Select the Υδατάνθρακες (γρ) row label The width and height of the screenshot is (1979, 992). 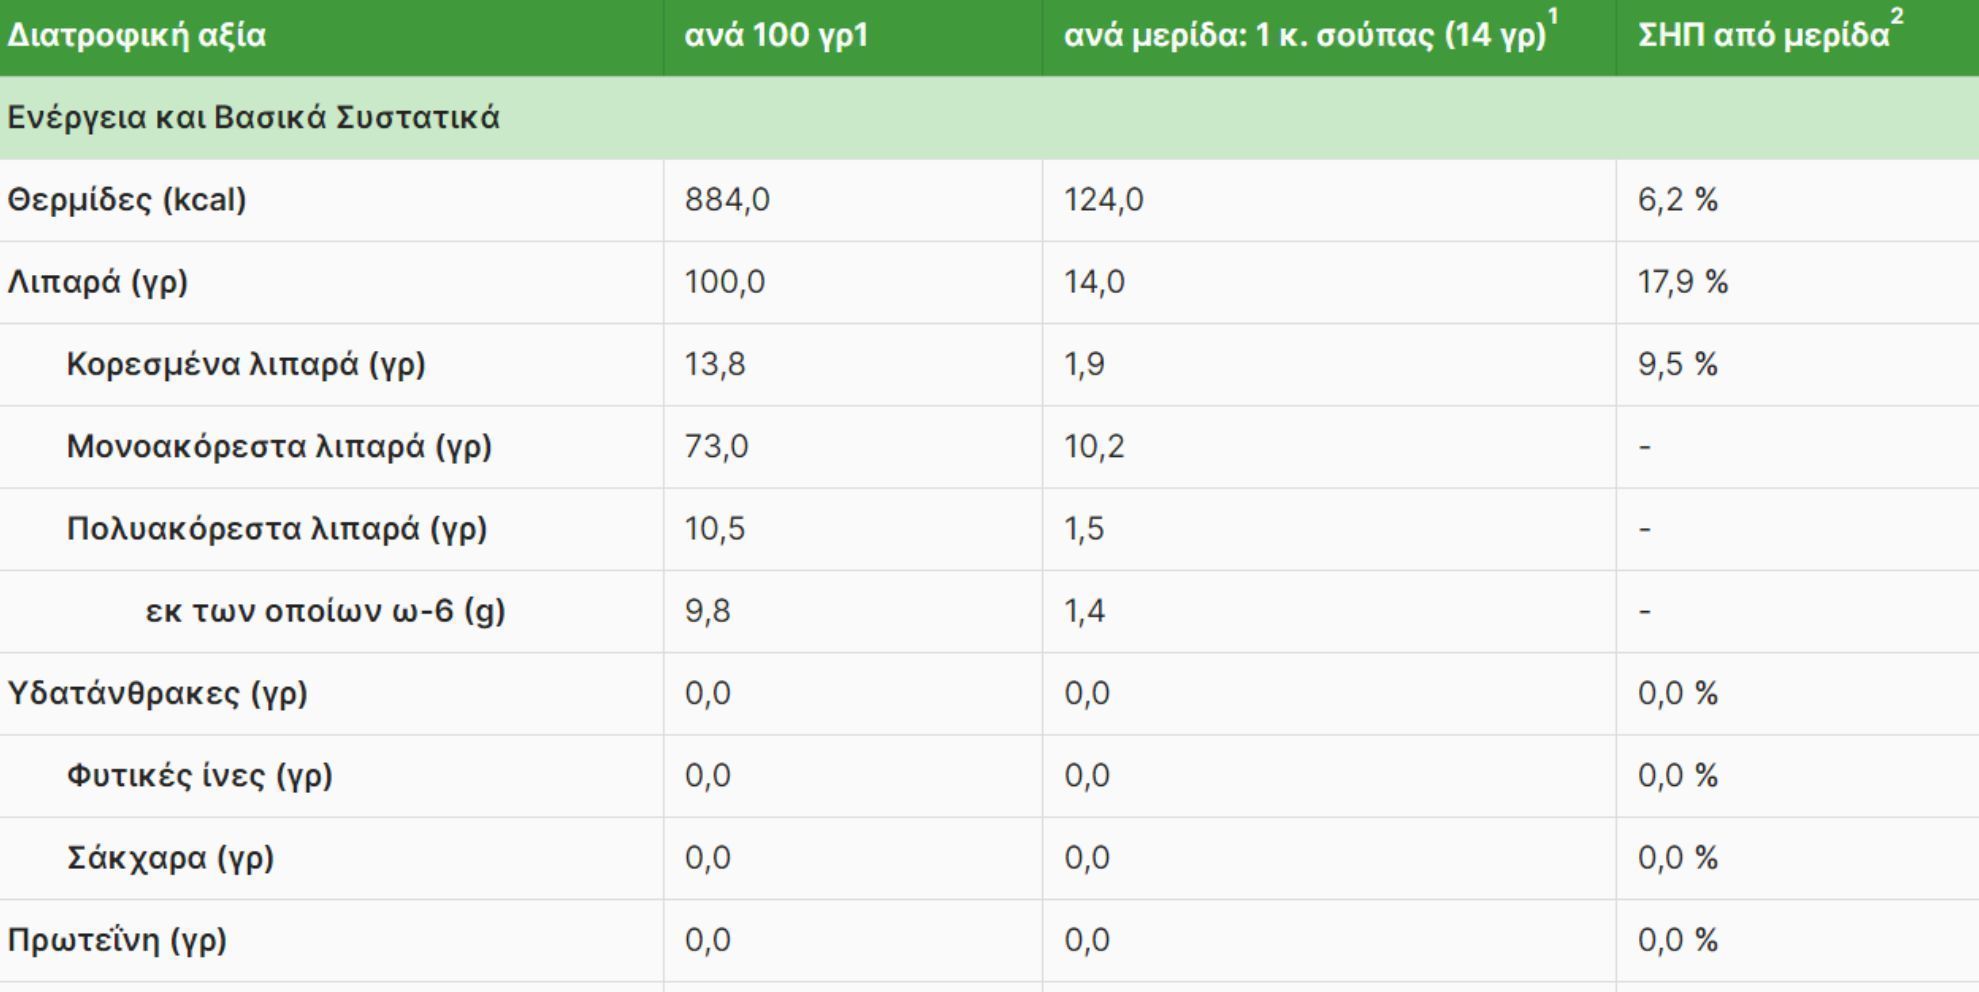click(x=158, y=693)
